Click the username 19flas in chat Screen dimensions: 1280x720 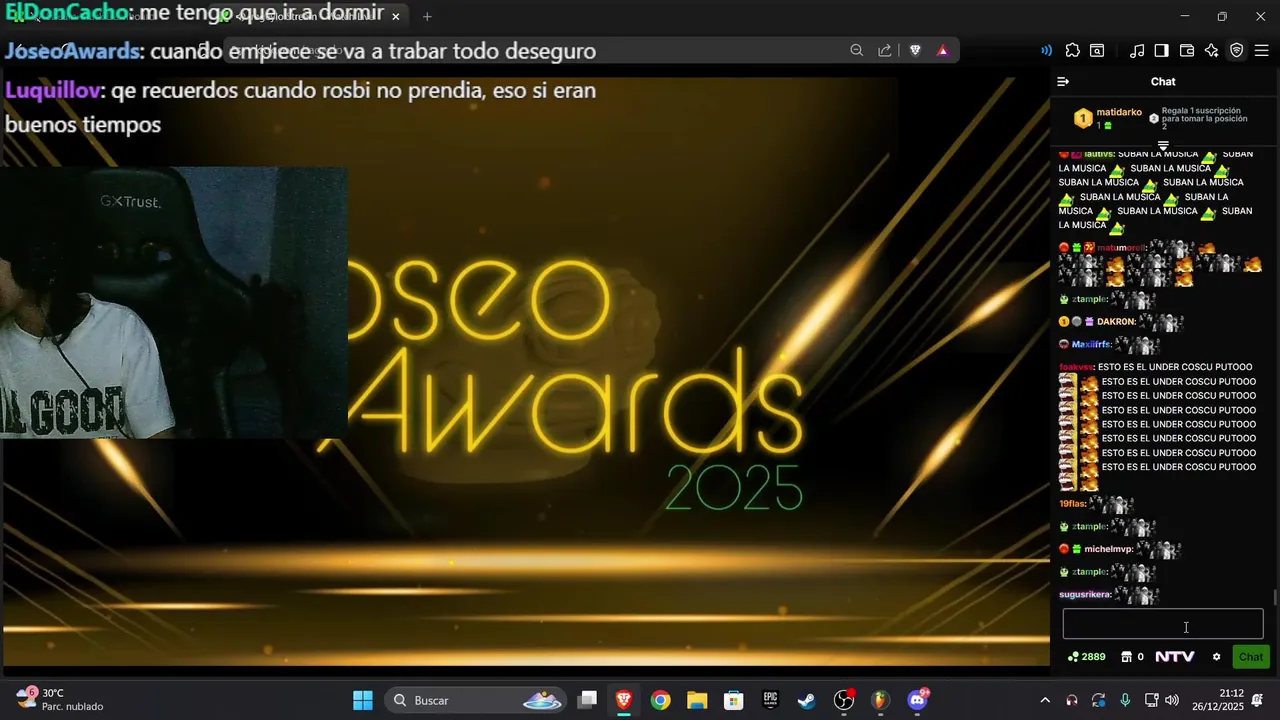click(x=1072, y=504)
